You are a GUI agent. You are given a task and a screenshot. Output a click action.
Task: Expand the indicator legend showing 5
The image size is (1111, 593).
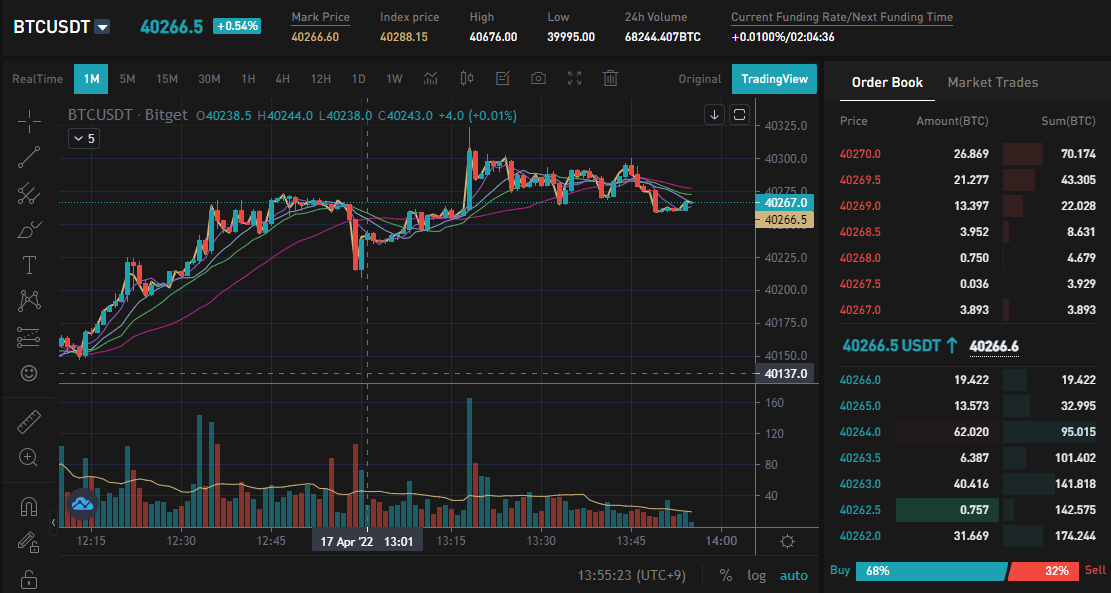84,139
